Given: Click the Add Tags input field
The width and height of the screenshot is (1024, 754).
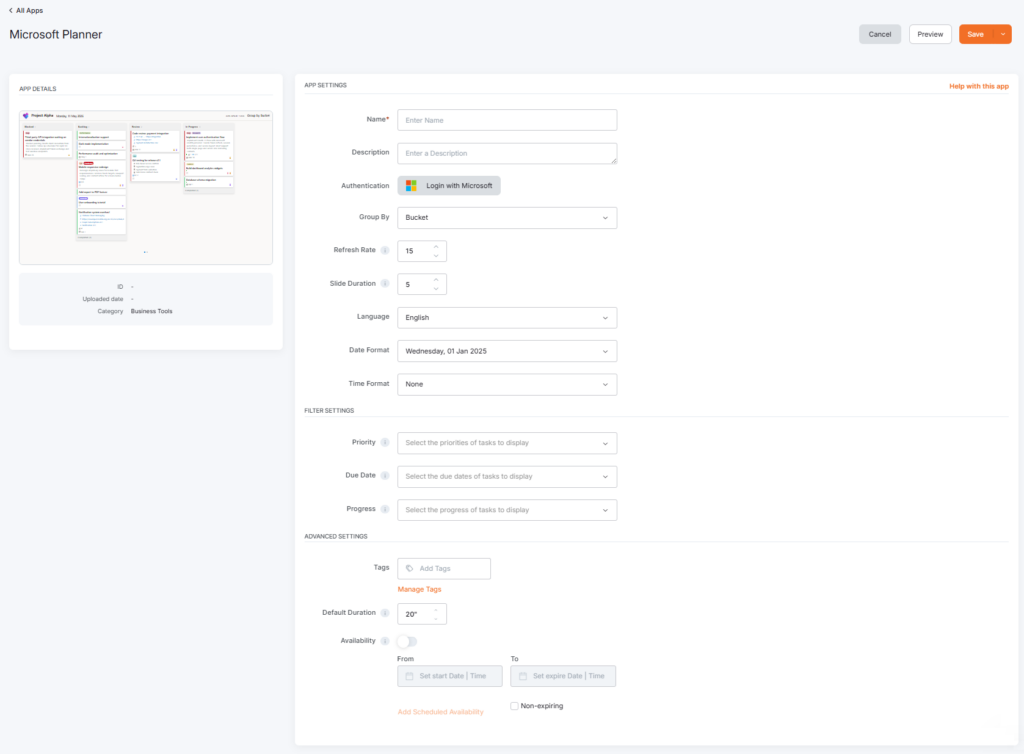Looking at the screenshot, I should (444, 569).
